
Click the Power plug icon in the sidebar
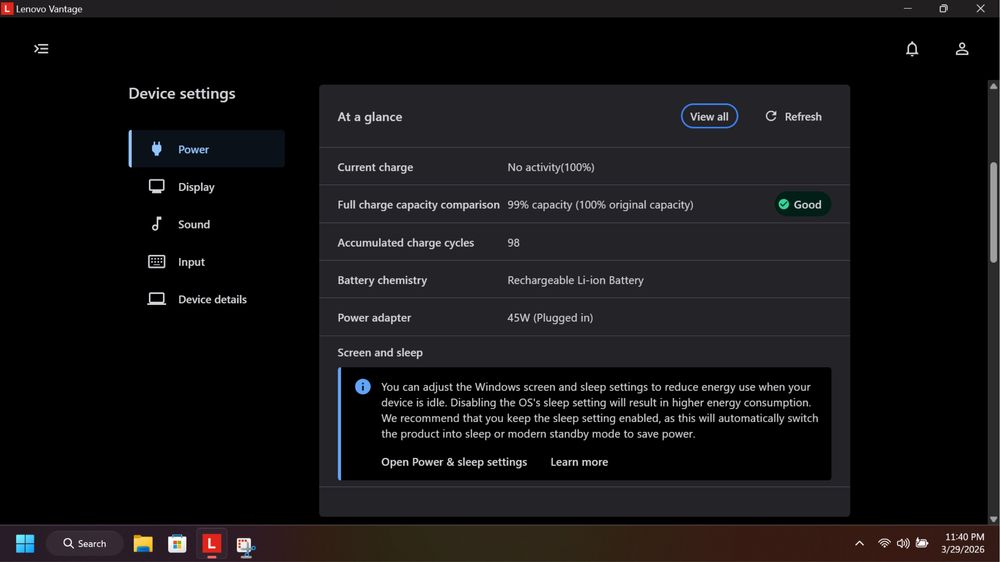tap(156, 149)
